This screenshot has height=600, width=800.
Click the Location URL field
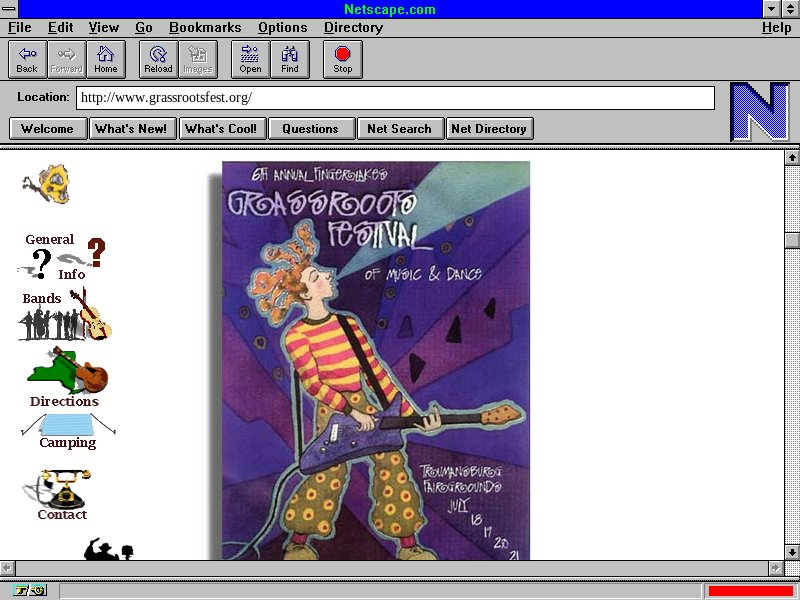[395, 98]
